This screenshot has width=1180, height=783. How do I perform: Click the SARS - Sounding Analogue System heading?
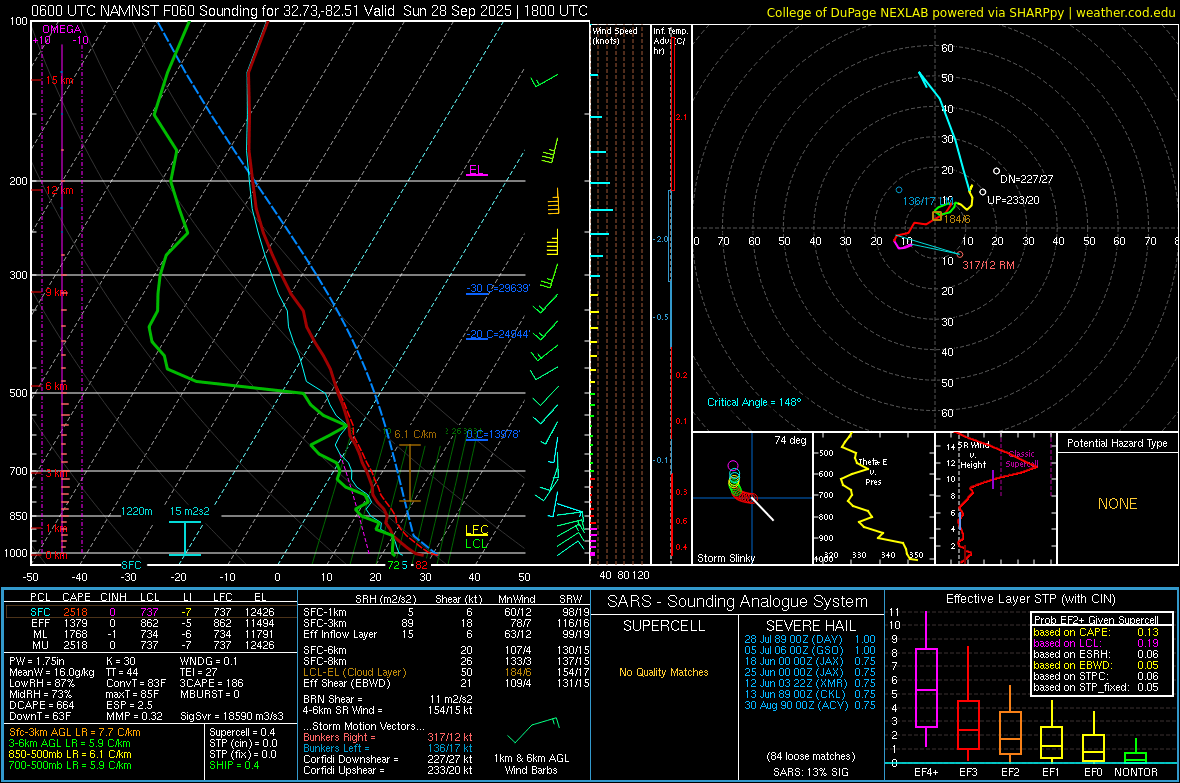737,602
